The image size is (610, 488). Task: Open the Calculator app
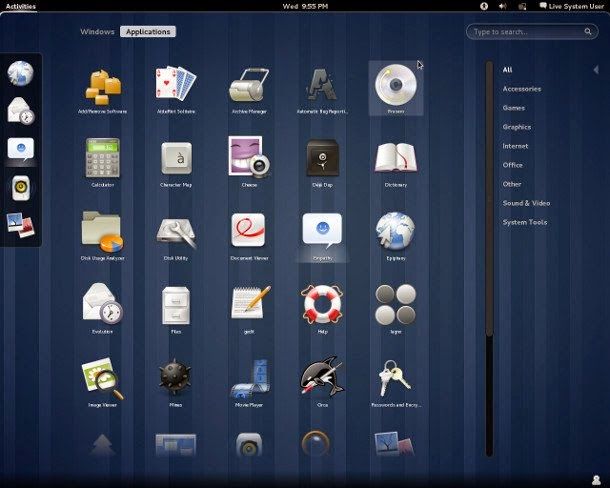[x=102, y=162]
